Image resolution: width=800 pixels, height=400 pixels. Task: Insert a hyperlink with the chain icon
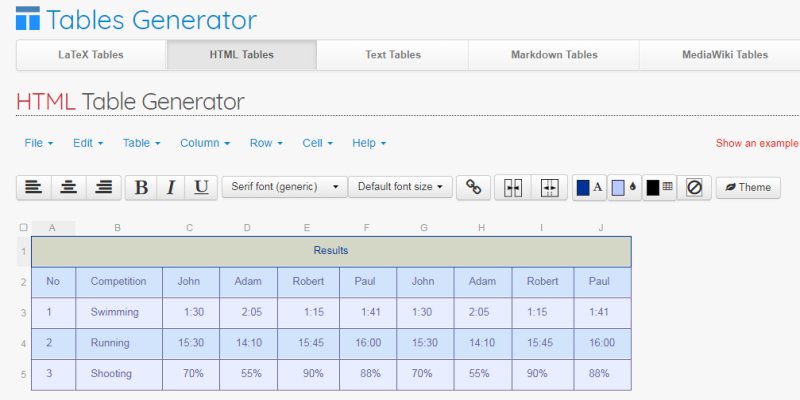point(473,187)
